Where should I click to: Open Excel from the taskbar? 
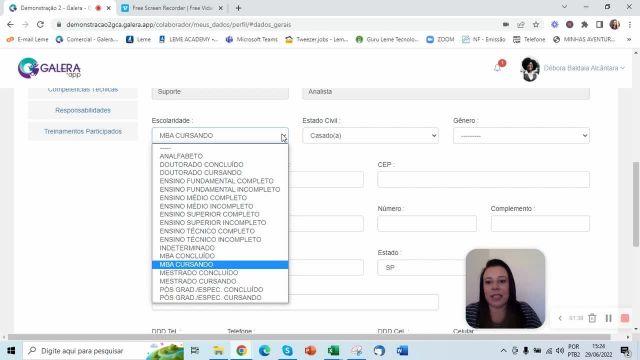(x=333, y=351)
